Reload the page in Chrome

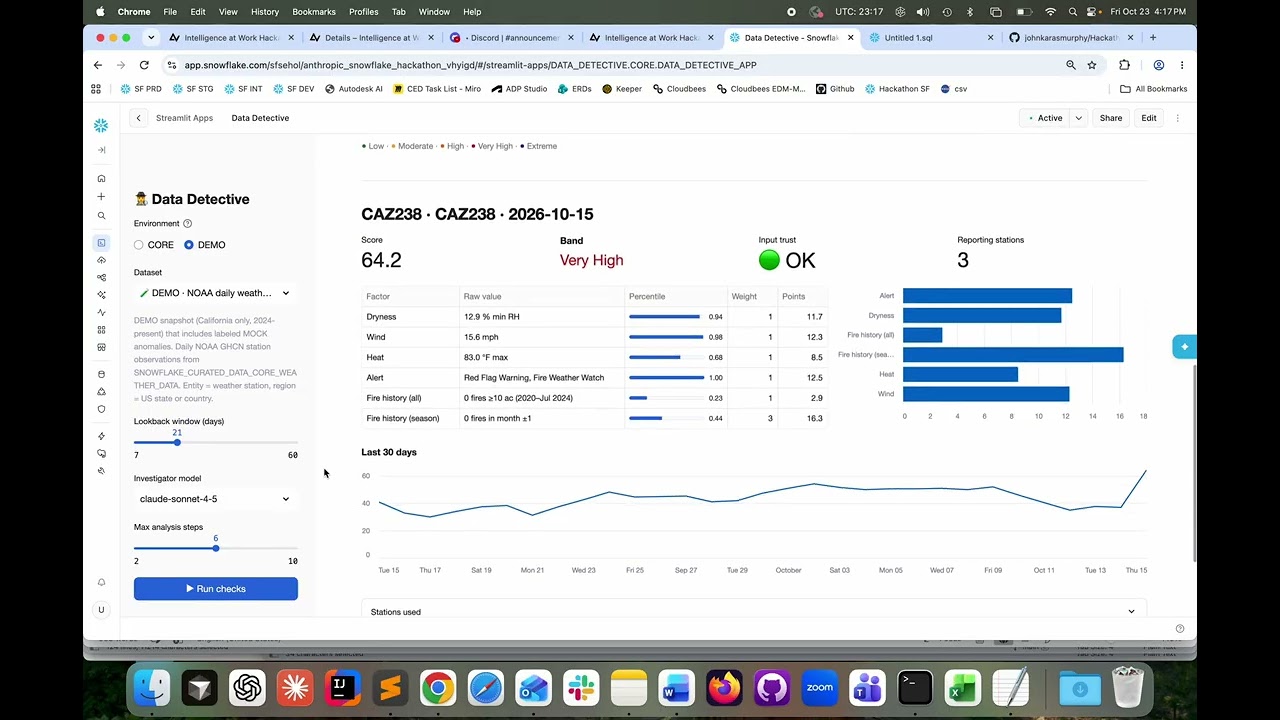coord(144,65)
